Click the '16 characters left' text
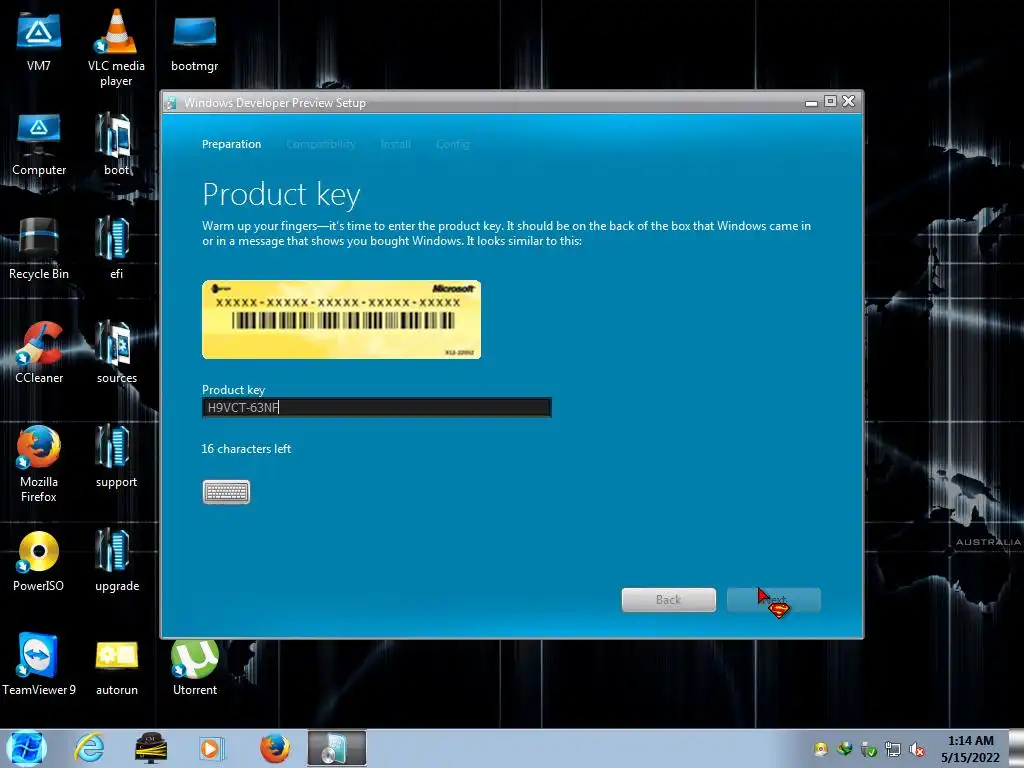Image resolution: width=1024 pixels, height=768 pixels. [x=246, y=449]
